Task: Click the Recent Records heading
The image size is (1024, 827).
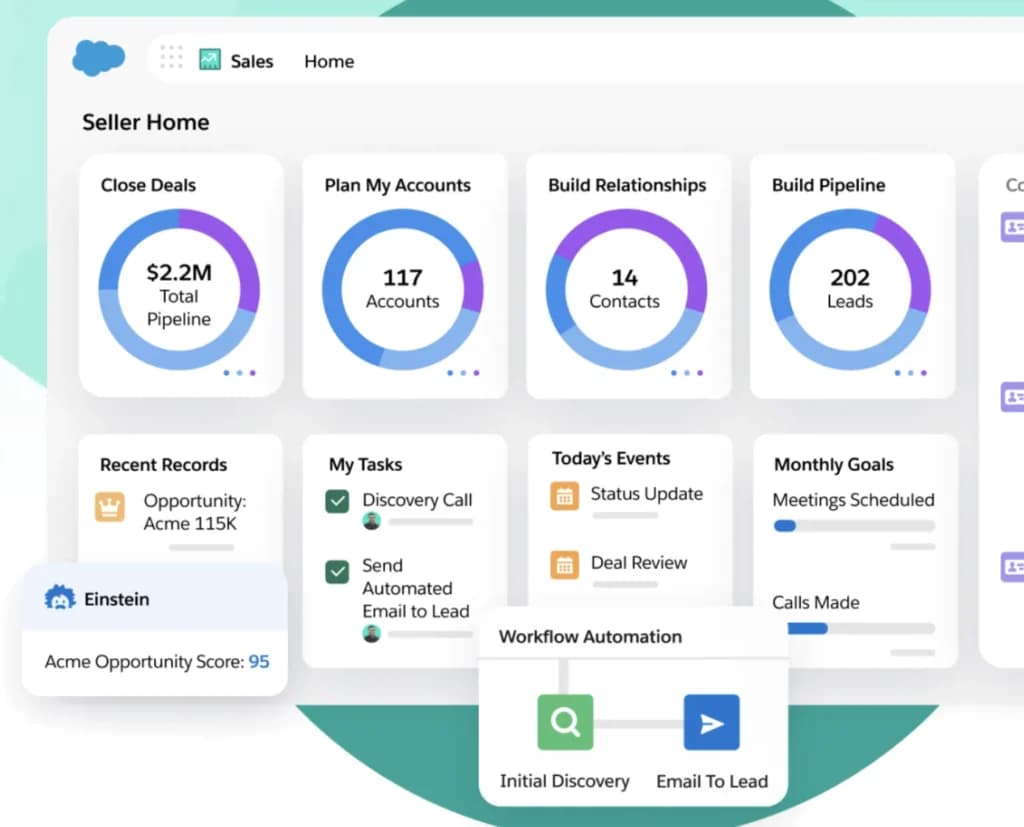Action: (163, 465)
